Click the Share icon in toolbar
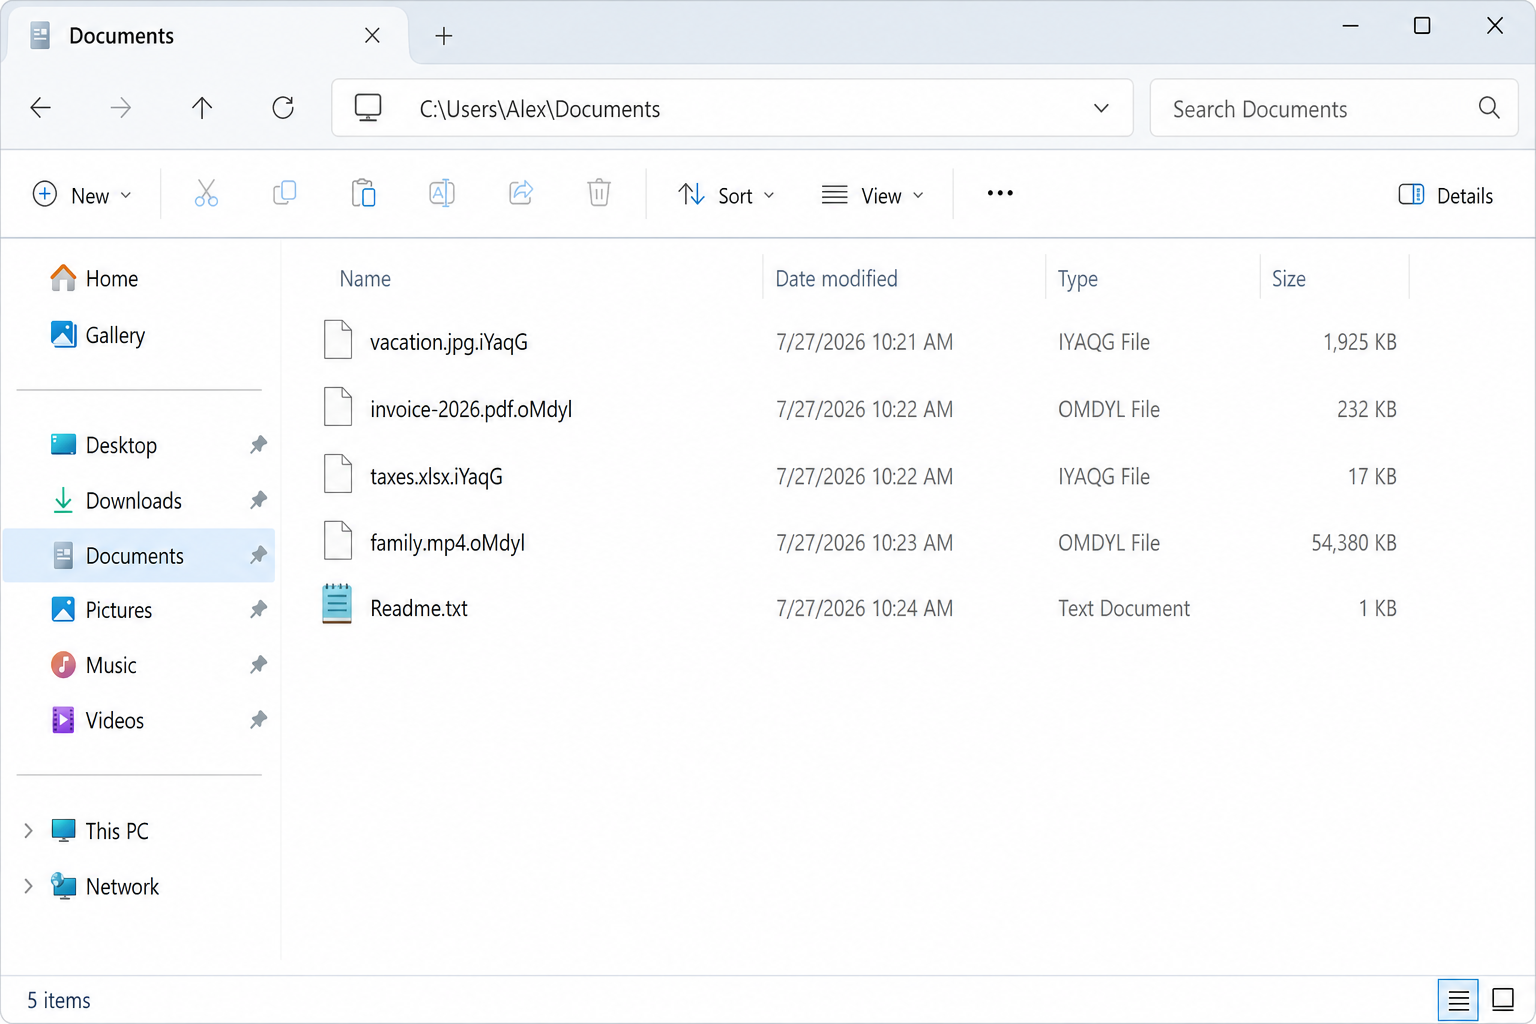This screenshot has height=1024, width=1536. click(x=521, y=193)
